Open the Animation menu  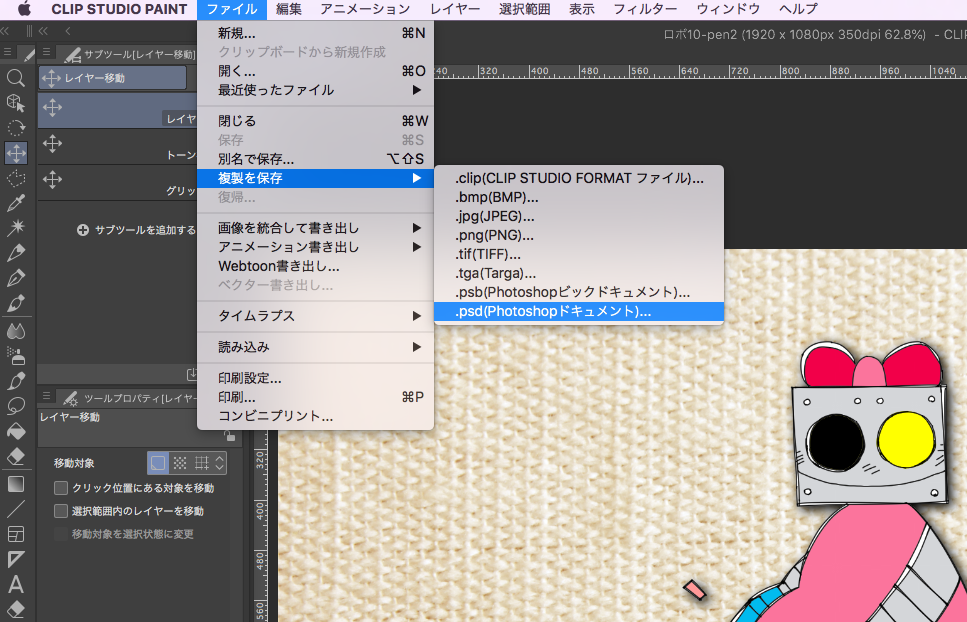point(365,9)
